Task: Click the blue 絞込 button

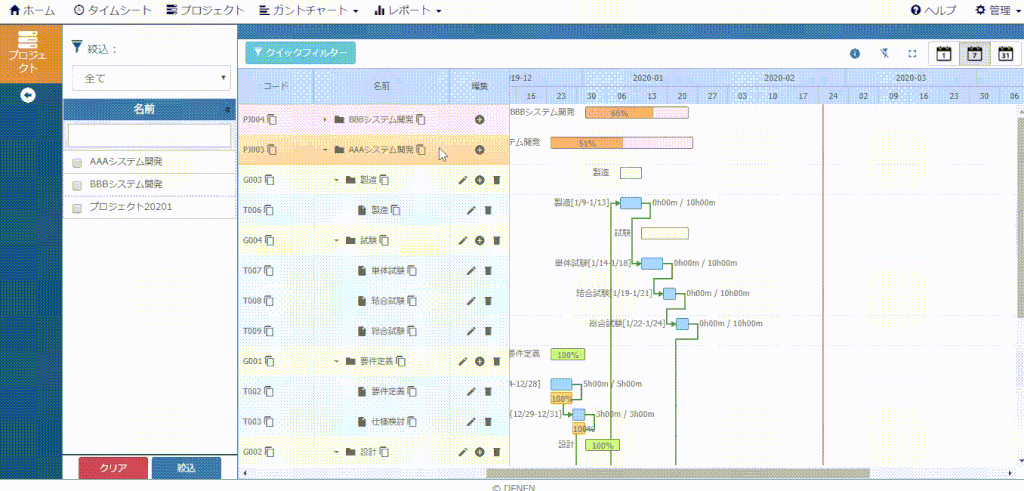Action: coord(186,468)
